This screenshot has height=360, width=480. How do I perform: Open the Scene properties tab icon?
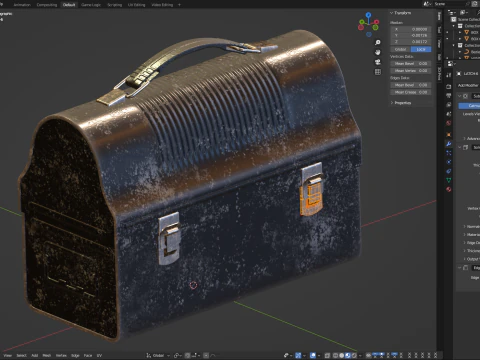click(449, 114)
